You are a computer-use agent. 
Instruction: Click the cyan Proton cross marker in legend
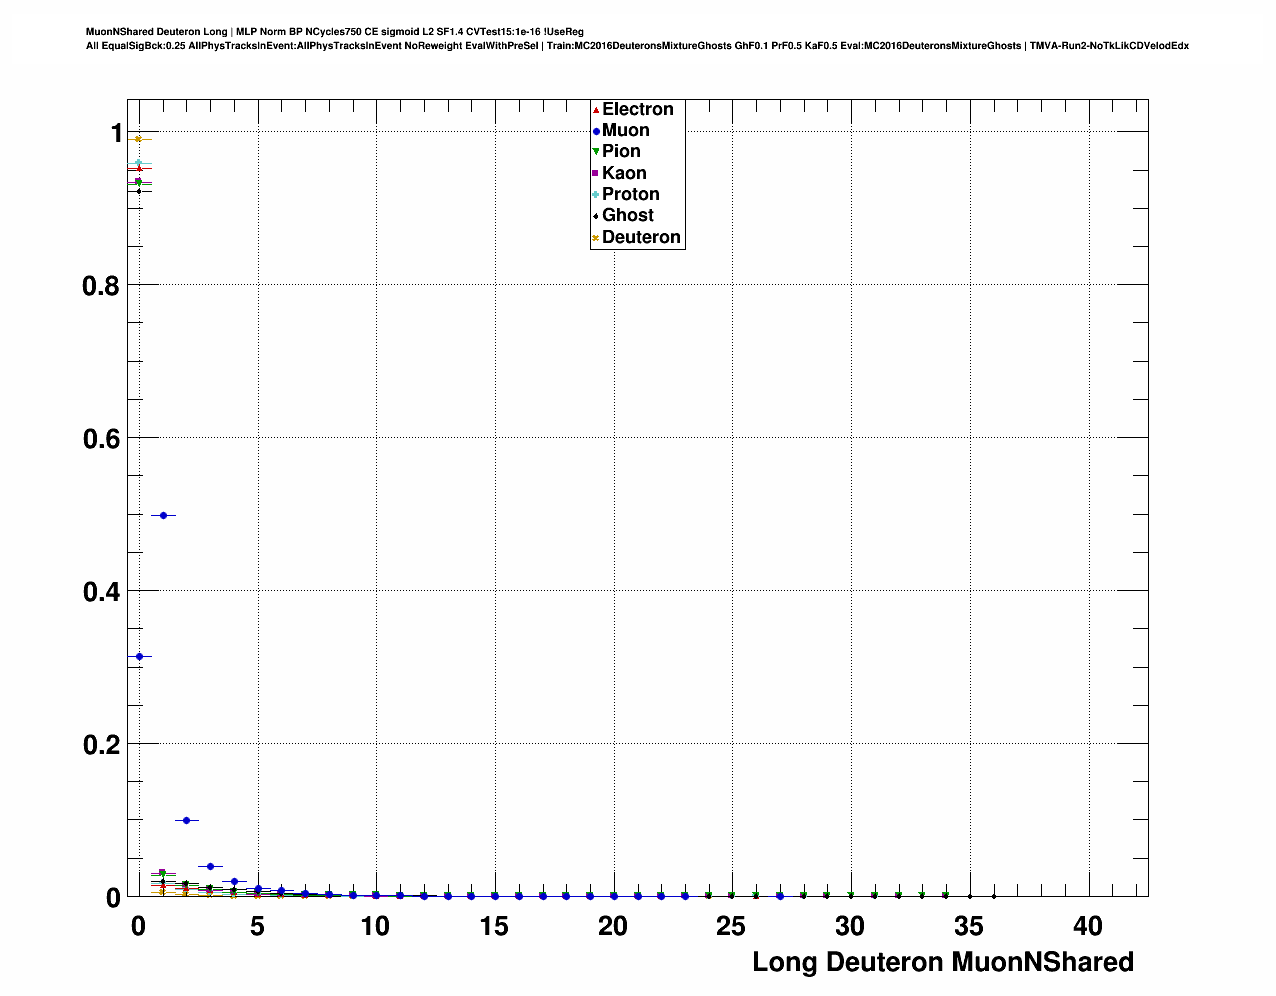tap(596, 195)
